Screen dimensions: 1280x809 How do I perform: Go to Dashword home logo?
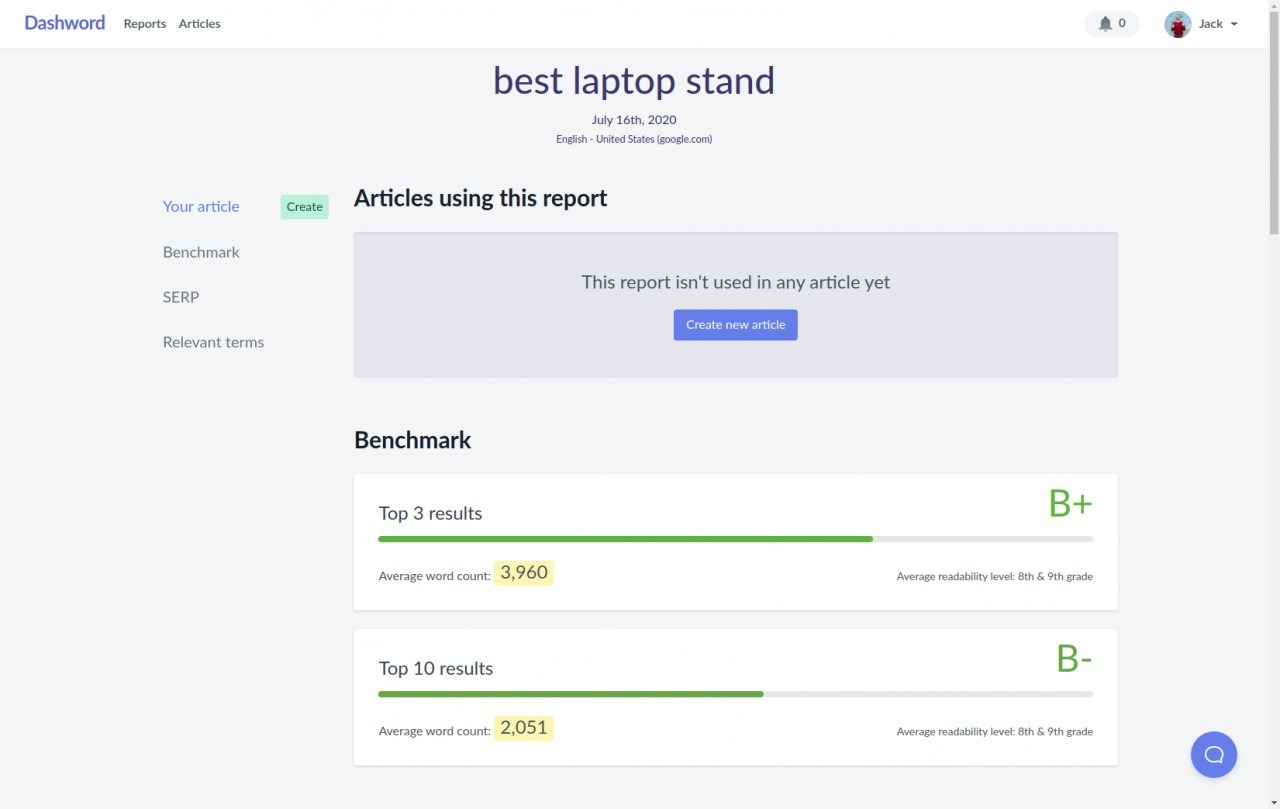65,23
